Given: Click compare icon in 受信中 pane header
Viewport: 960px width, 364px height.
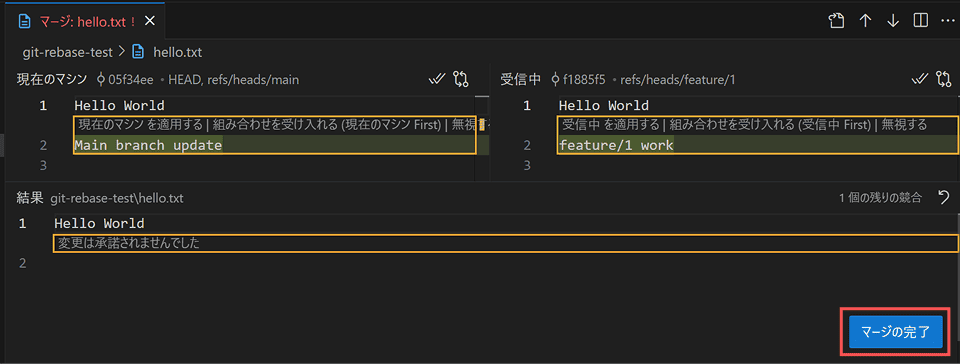Looking at the screenshot, I should click(944, 79).
